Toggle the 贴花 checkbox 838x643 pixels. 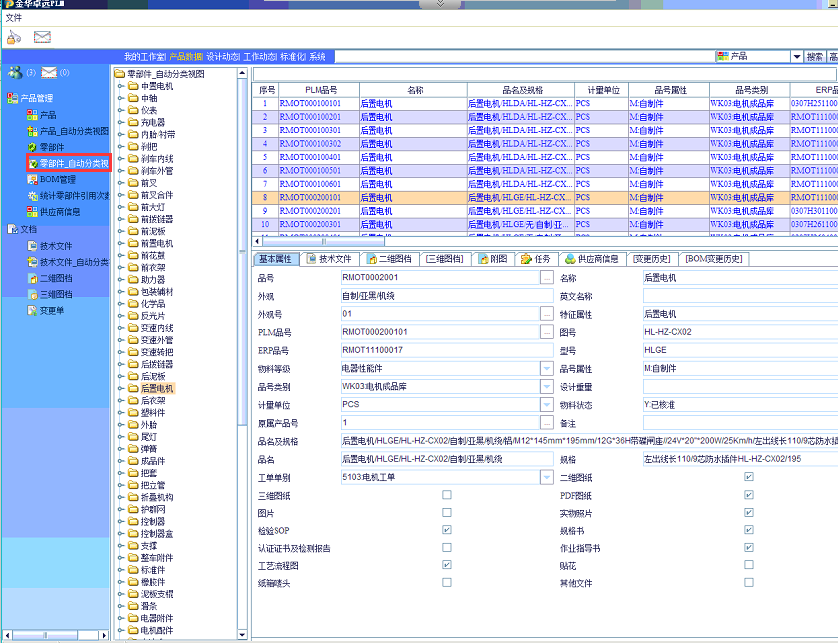click(x=749, y=565)
